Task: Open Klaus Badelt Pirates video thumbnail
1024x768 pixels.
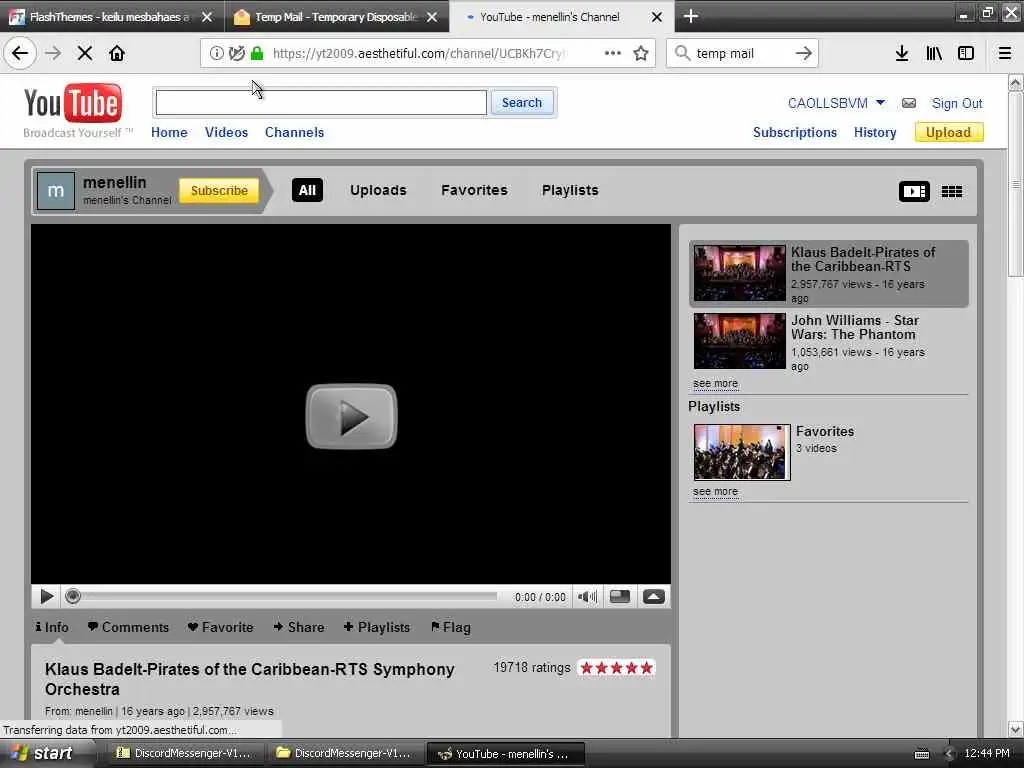Action: point(739,273)
